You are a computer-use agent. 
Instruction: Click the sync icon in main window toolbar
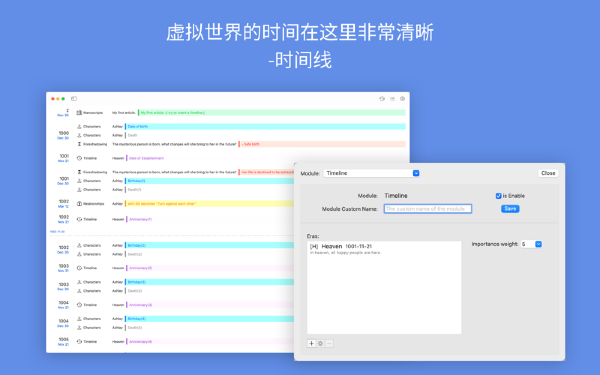(x=382, y=99)
